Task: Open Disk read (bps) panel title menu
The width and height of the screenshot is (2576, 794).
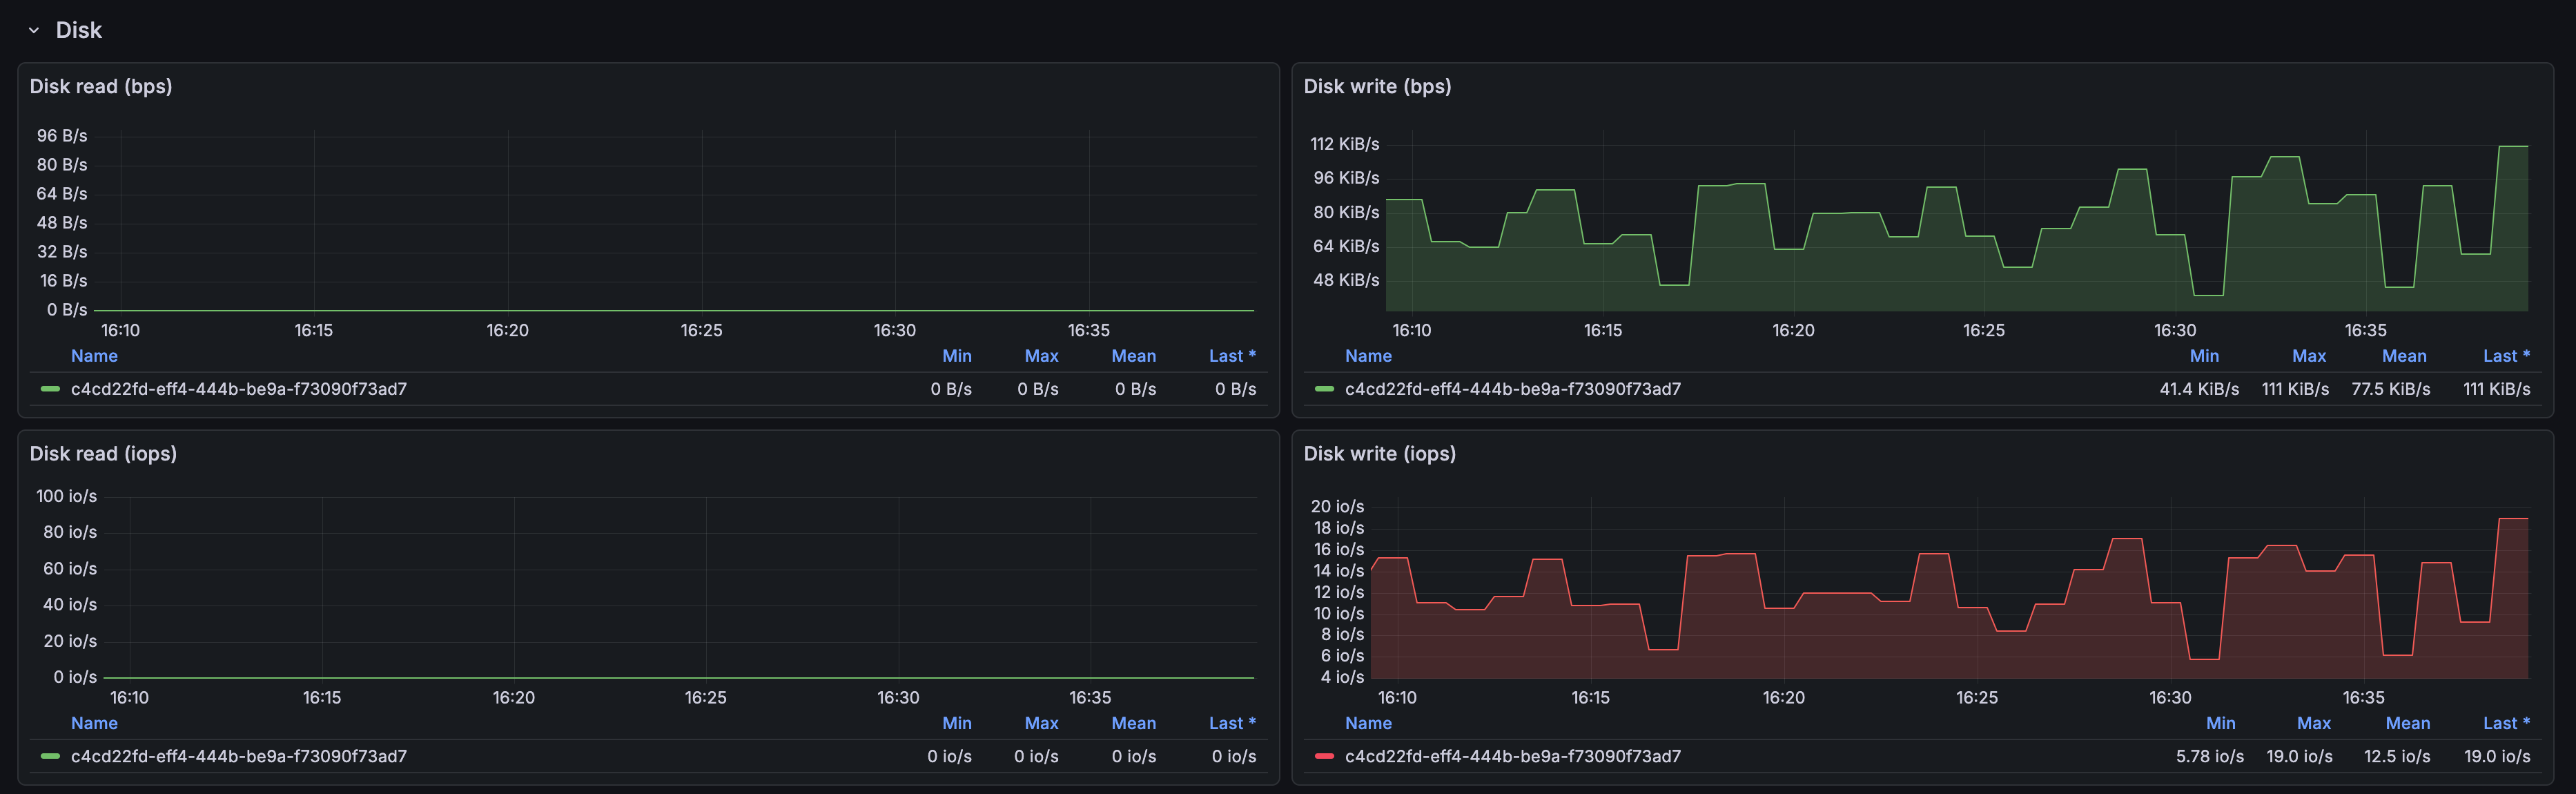Action: click(101, 86)
